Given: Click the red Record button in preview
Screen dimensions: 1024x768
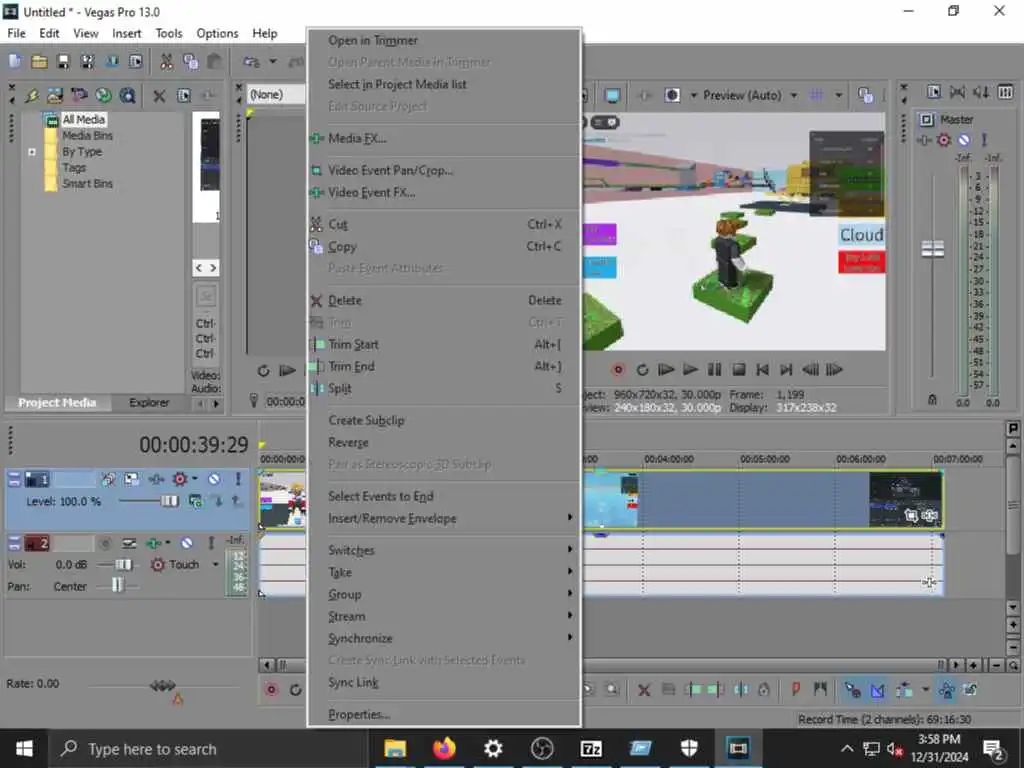Looking at the screenshot, I should (x=618, y=370).
